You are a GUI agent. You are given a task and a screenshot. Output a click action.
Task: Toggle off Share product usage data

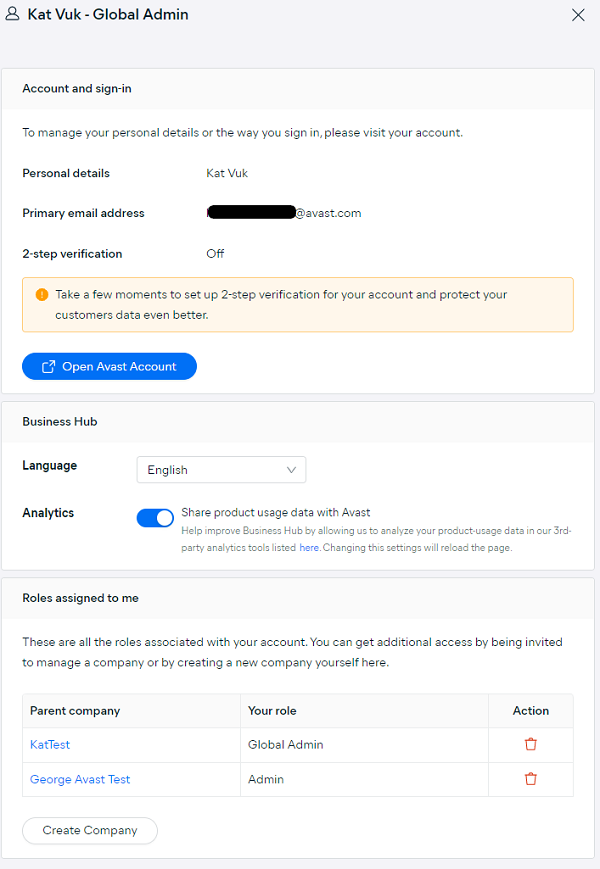tap(155, 518)
